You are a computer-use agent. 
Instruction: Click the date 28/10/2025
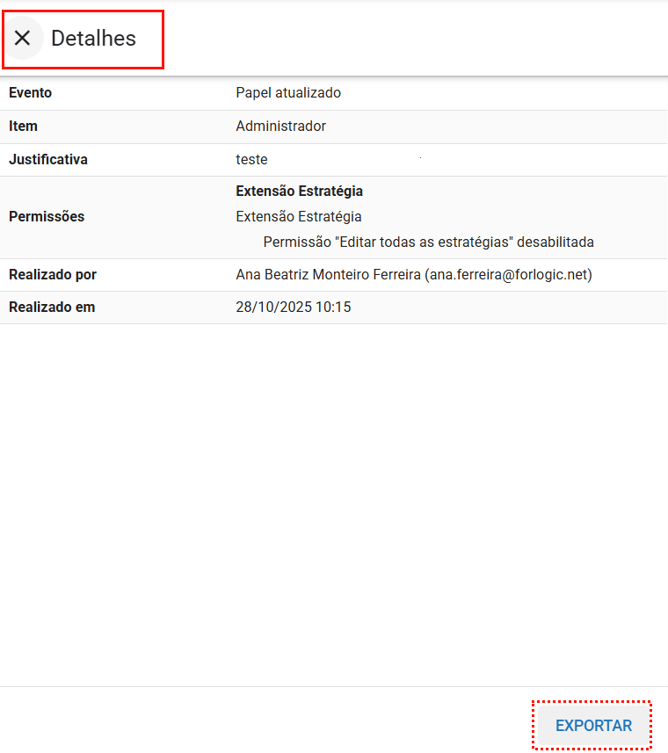tap(273, 307)
